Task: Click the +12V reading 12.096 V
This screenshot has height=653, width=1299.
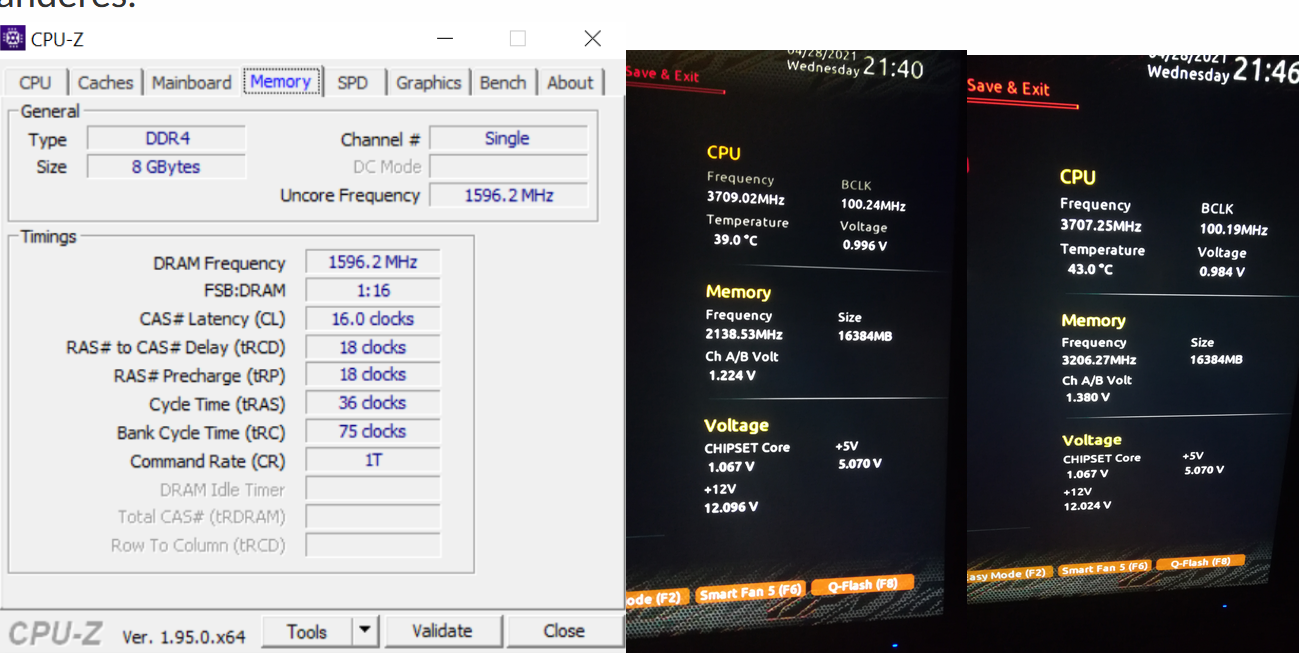Action: coord(731,507)
